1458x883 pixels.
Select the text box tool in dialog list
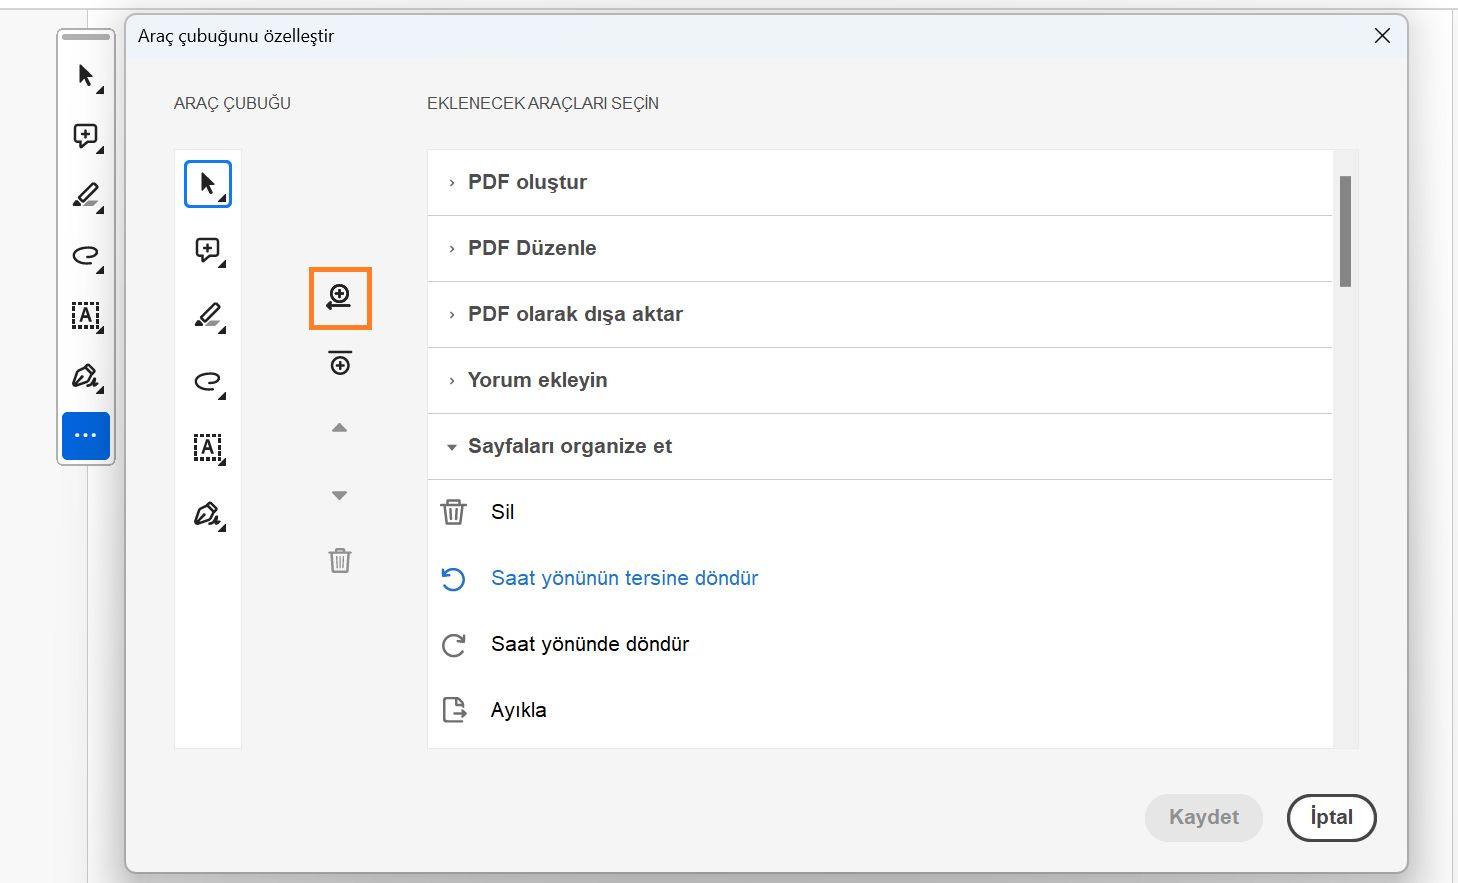click(208, 448)
